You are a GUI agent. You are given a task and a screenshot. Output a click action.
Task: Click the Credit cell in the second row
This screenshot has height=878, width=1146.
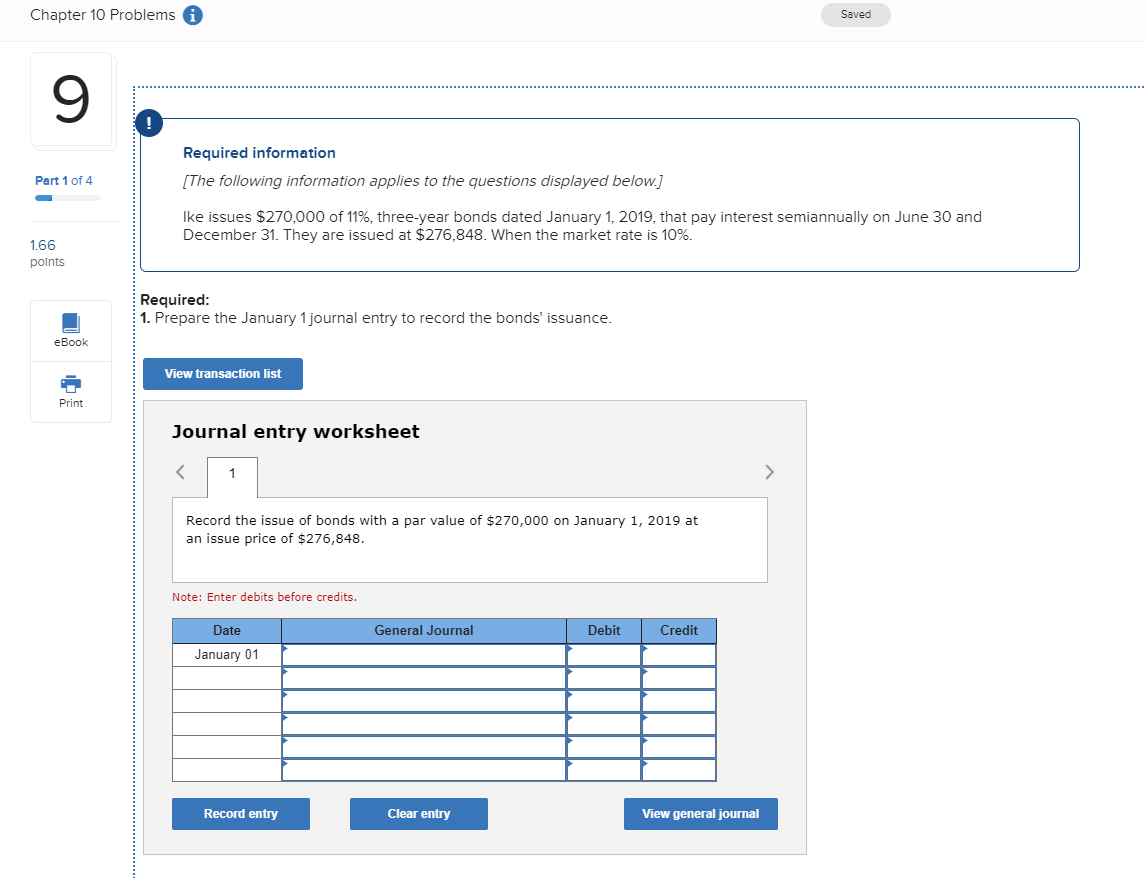point(679,678)
